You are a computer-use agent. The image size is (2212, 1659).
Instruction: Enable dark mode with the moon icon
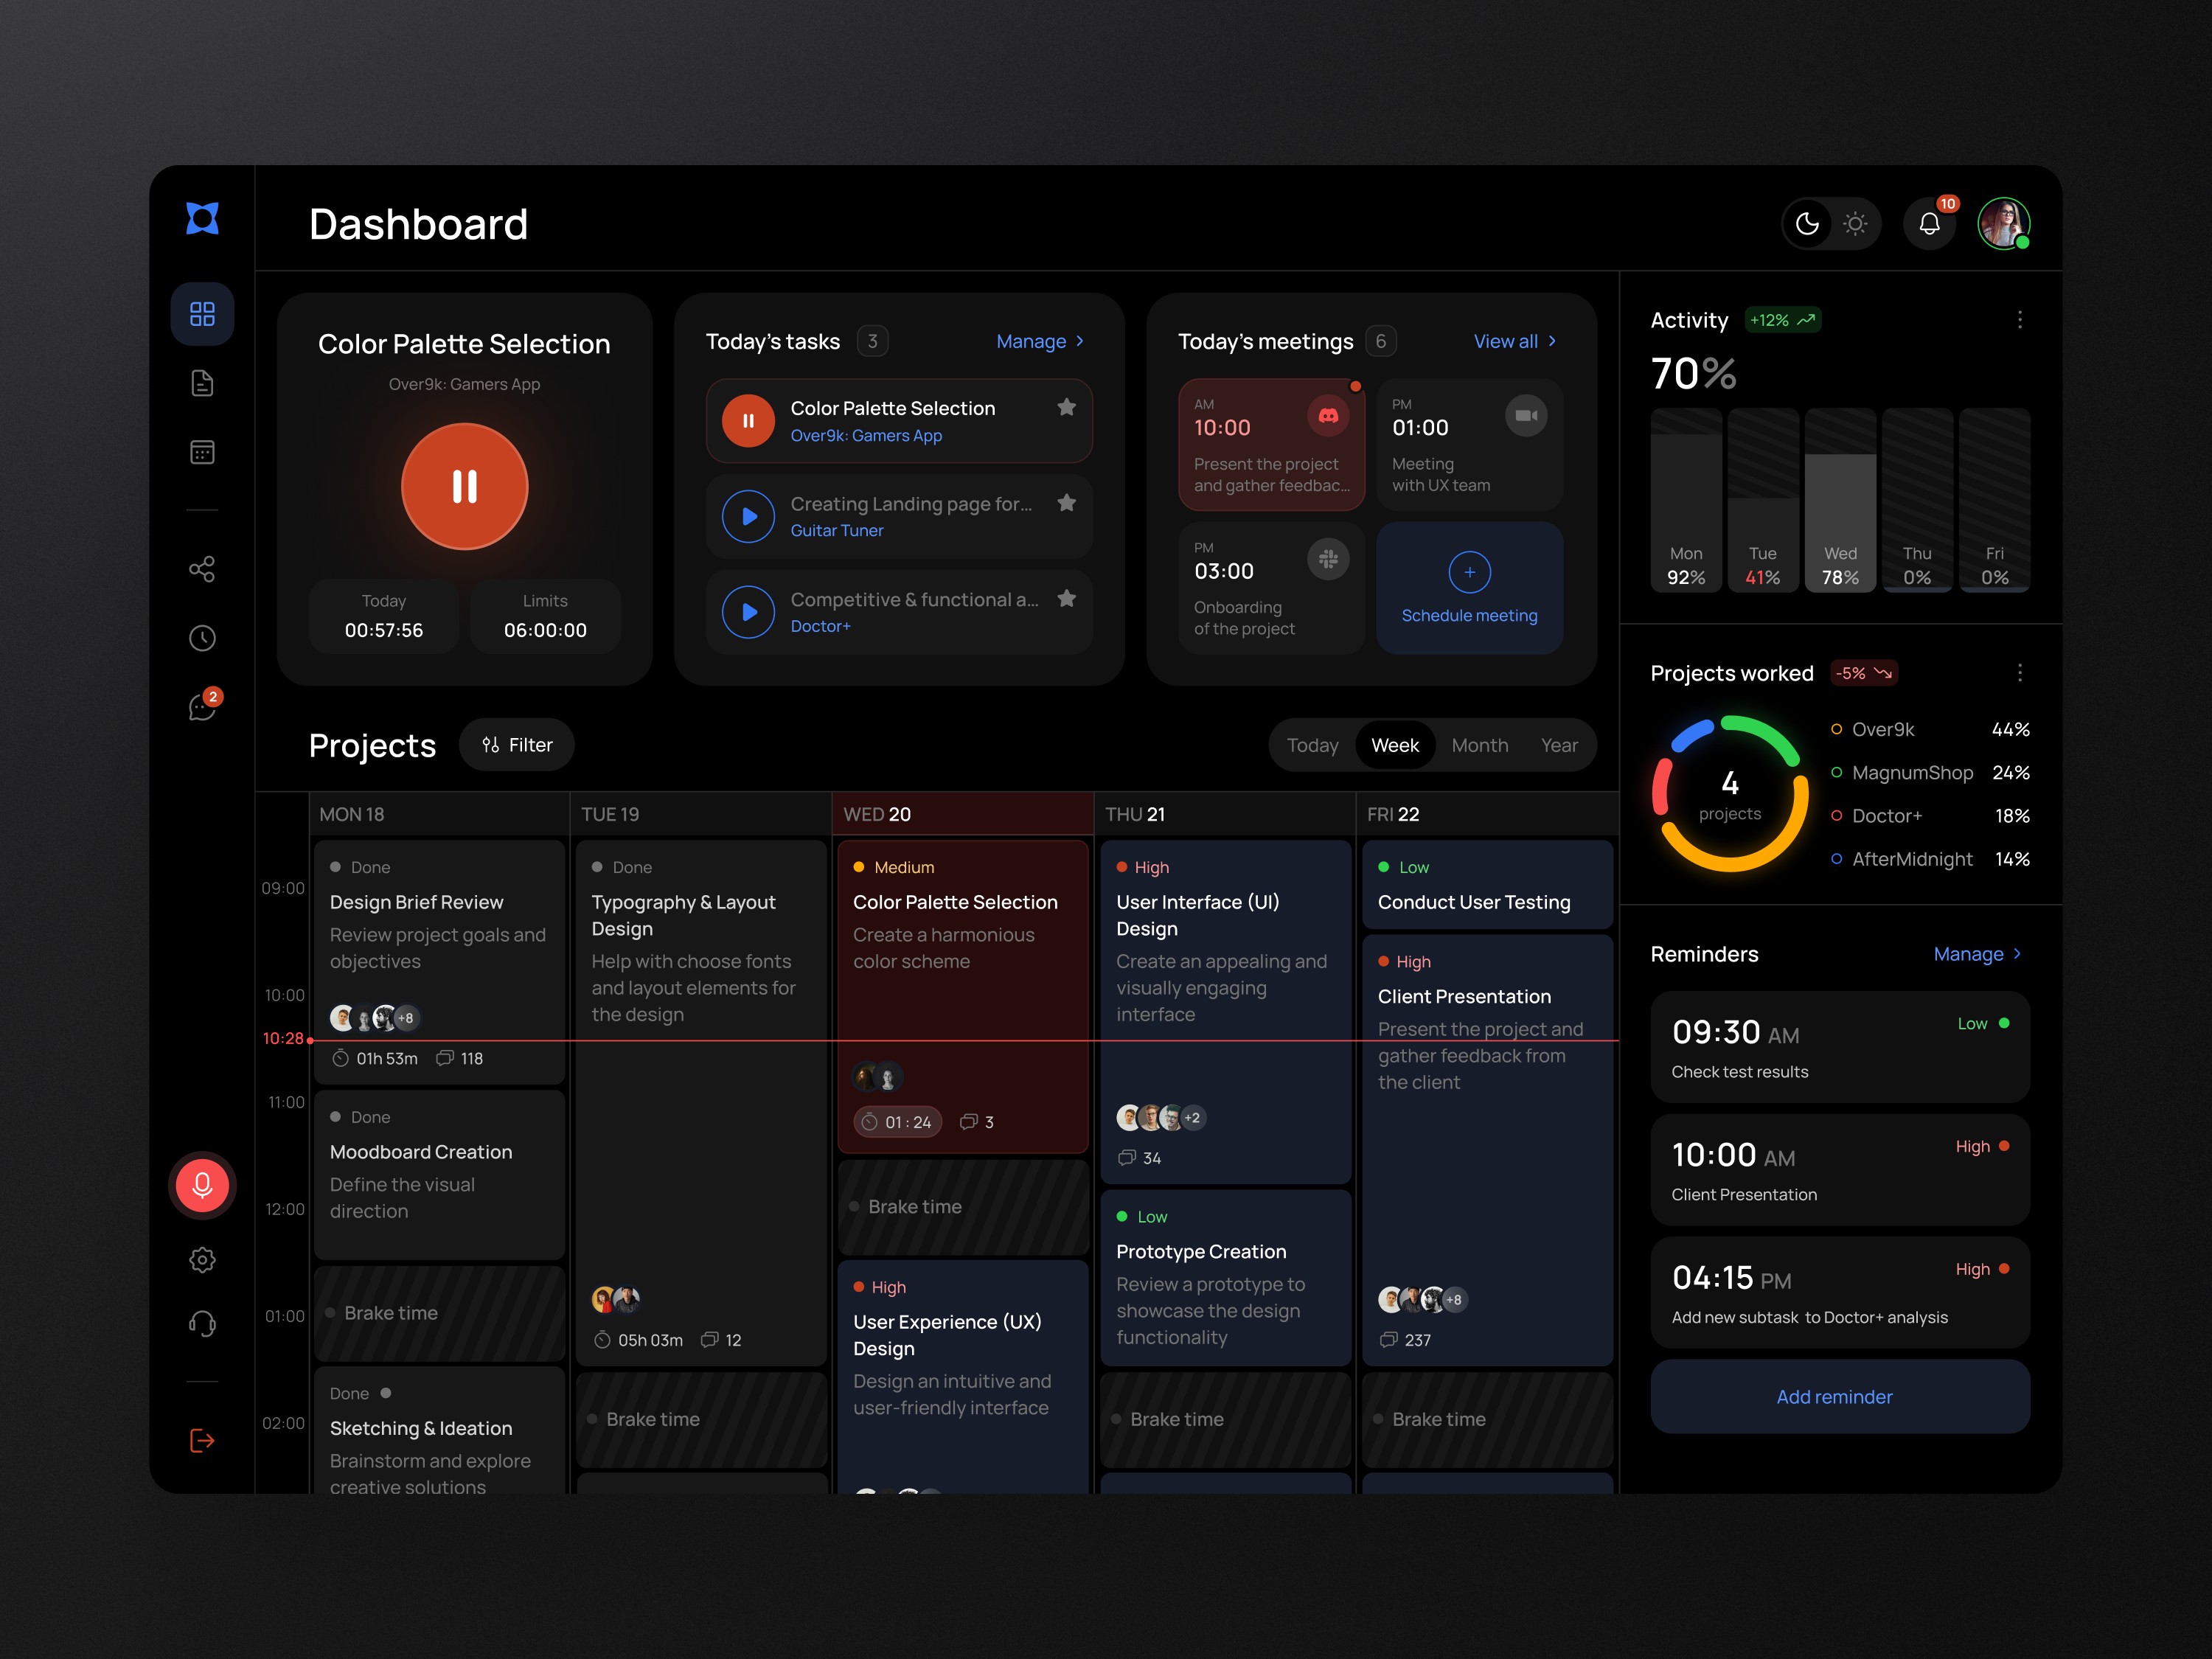[1807, 223]
